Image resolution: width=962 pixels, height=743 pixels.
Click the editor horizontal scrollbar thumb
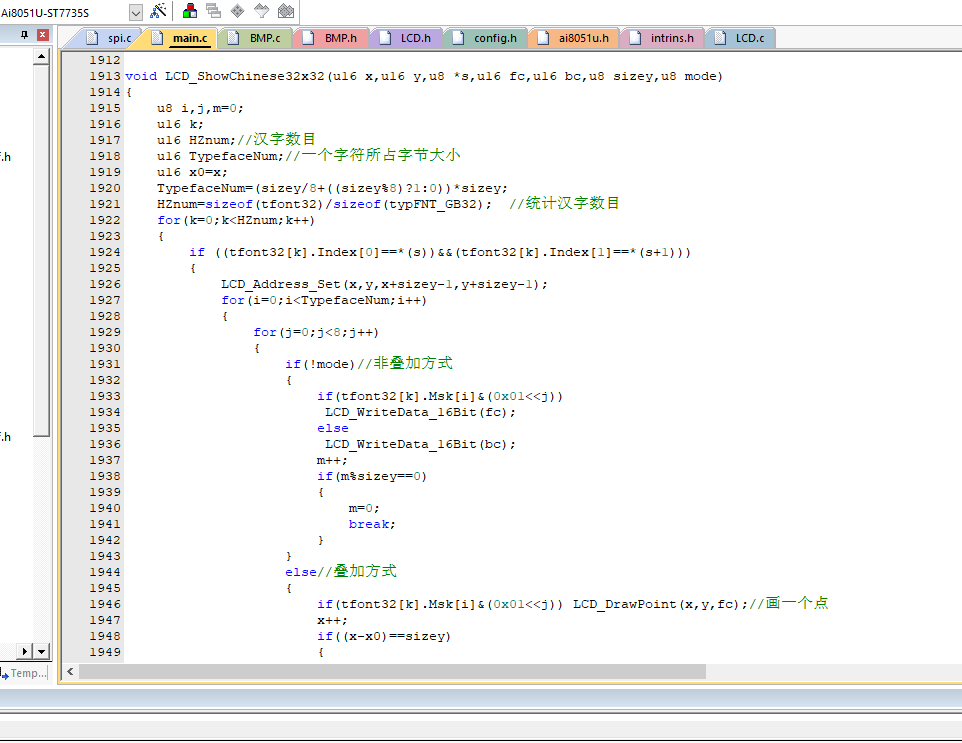[x=393, y=672]
